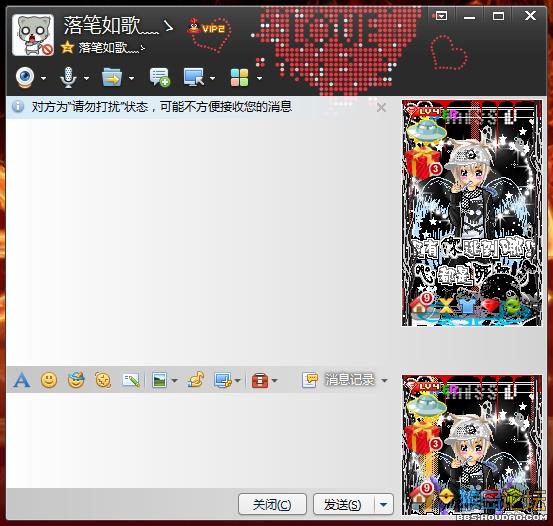Click the 关闭(C) button
553x526 pixels.
click(272, 504)
